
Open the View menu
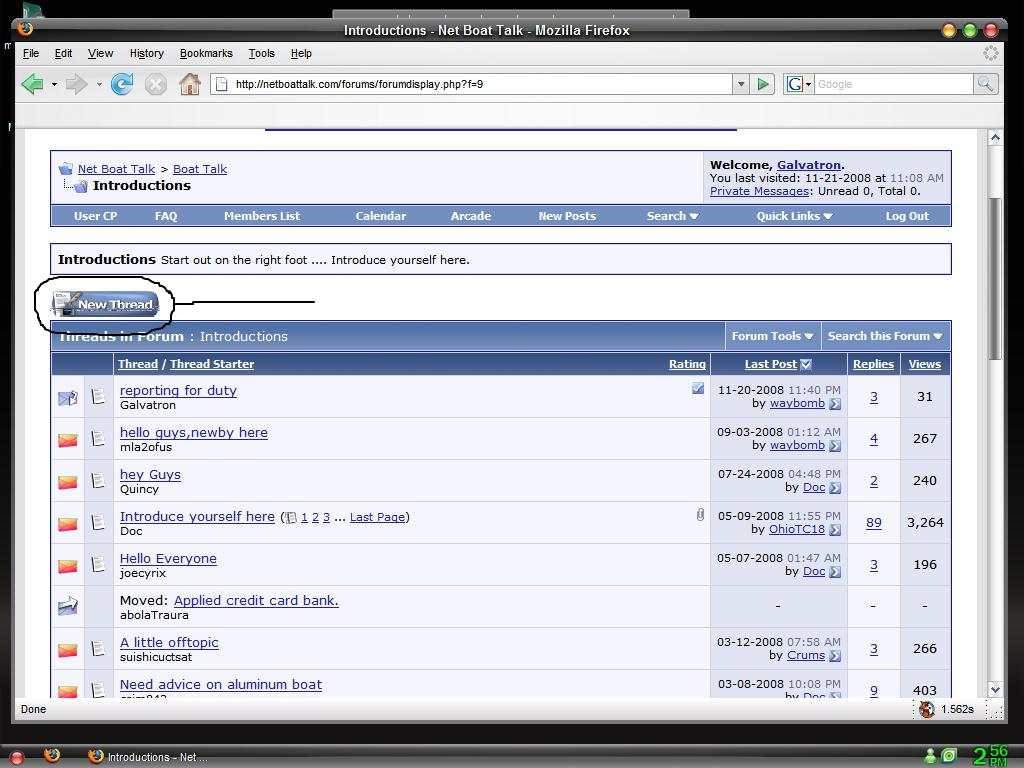[101, 54]
